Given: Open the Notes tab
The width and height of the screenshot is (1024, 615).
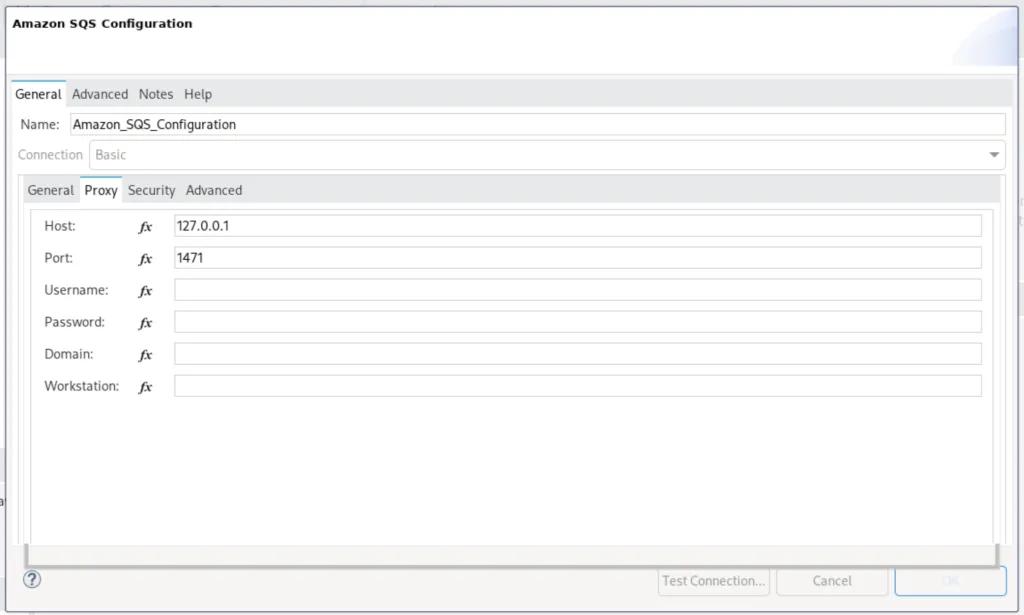Looking at the screenshot, I should tap(156, 94).
